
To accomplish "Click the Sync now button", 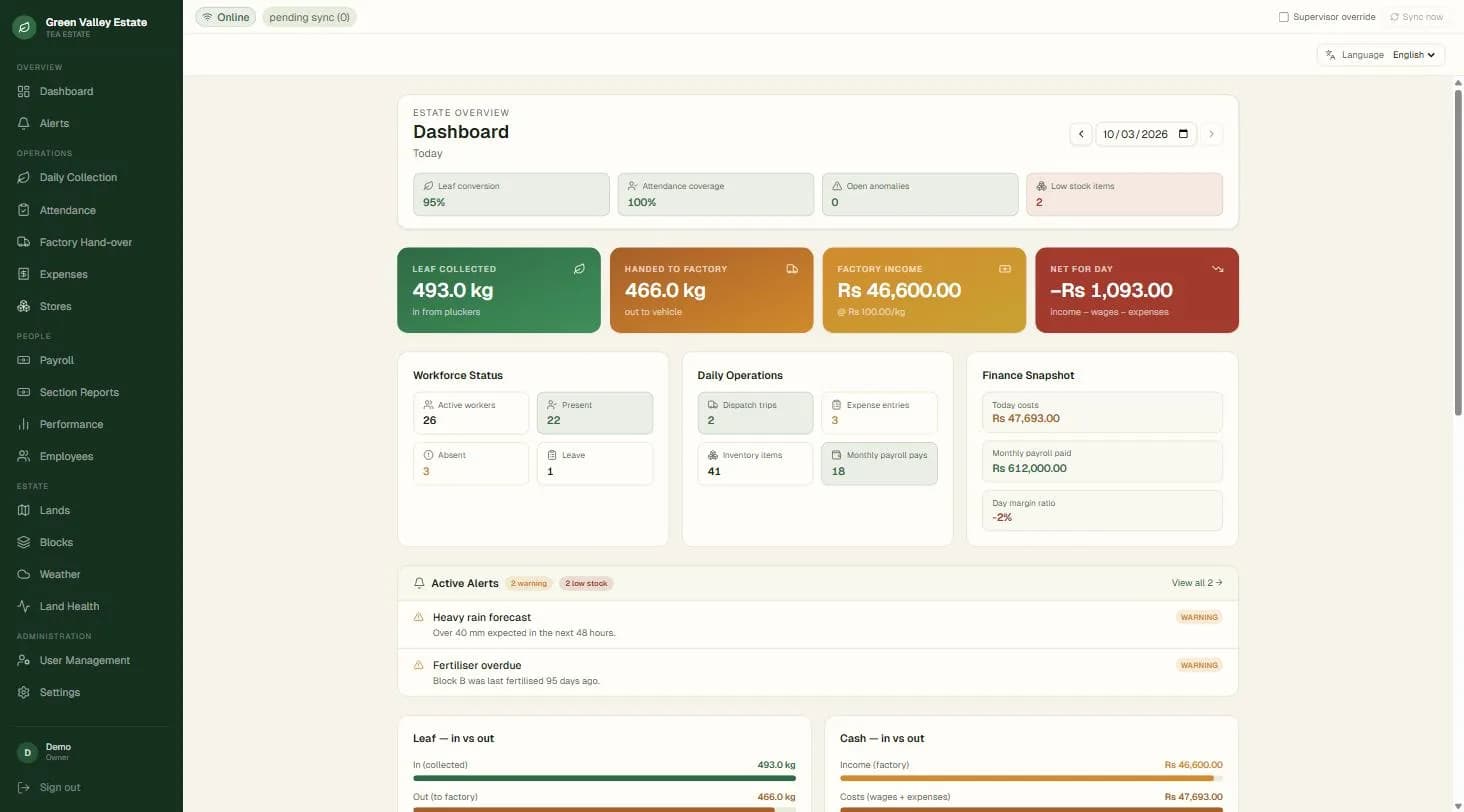I will click(1417, 17).
